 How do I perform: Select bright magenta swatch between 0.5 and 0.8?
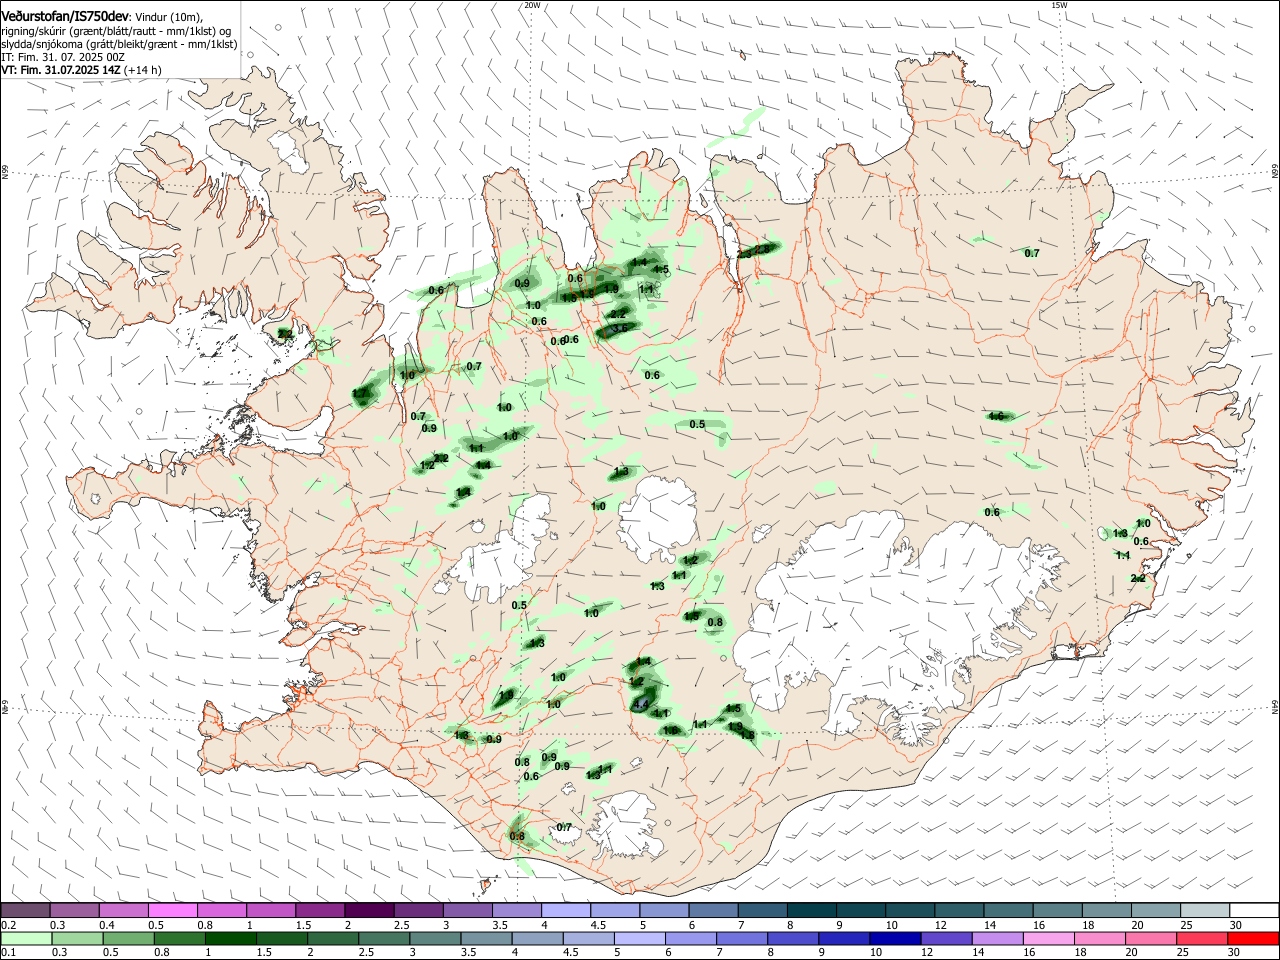172,910
